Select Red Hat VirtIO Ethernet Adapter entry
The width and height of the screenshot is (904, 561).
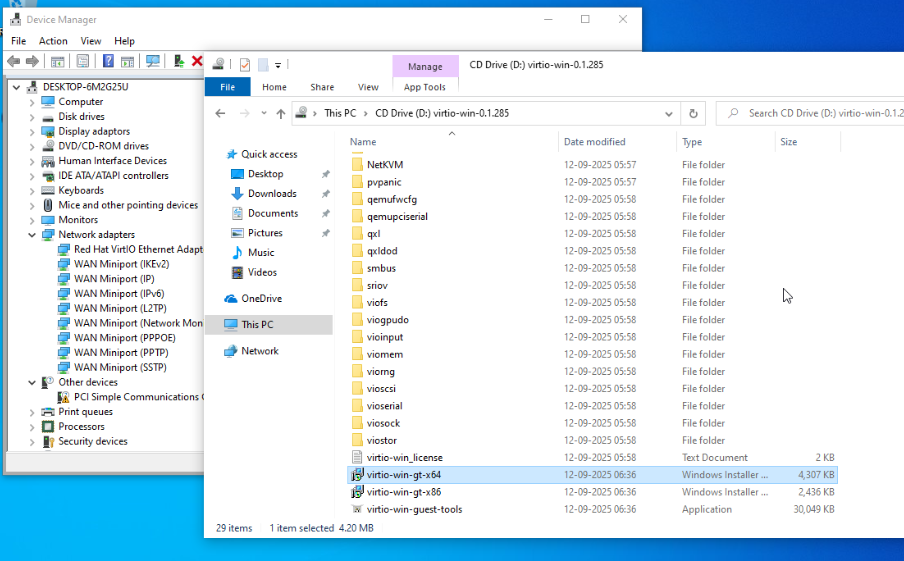pyautogui.click(x=138, y=249)
